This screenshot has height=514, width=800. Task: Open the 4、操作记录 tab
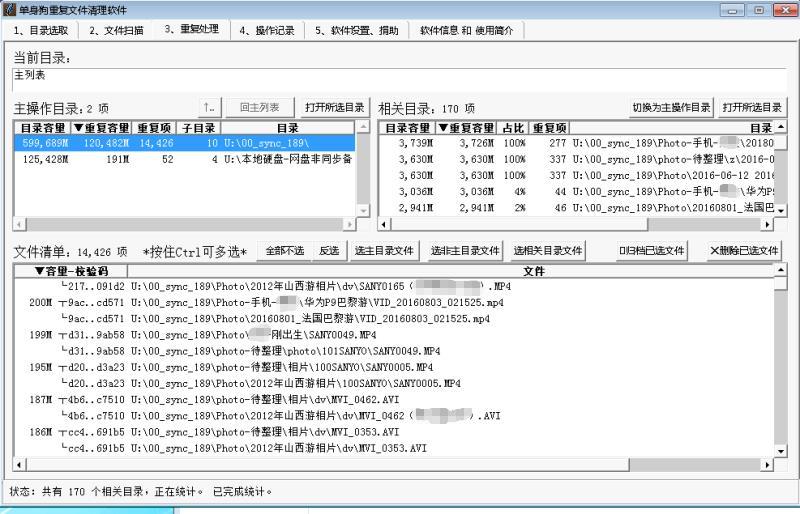267,31
